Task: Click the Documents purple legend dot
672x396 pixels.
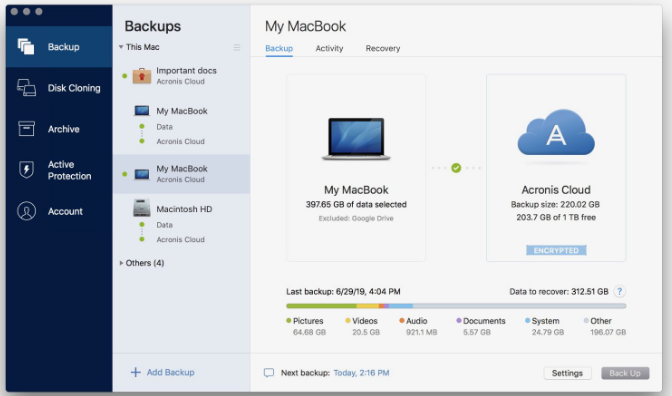Action: [459, 321]
